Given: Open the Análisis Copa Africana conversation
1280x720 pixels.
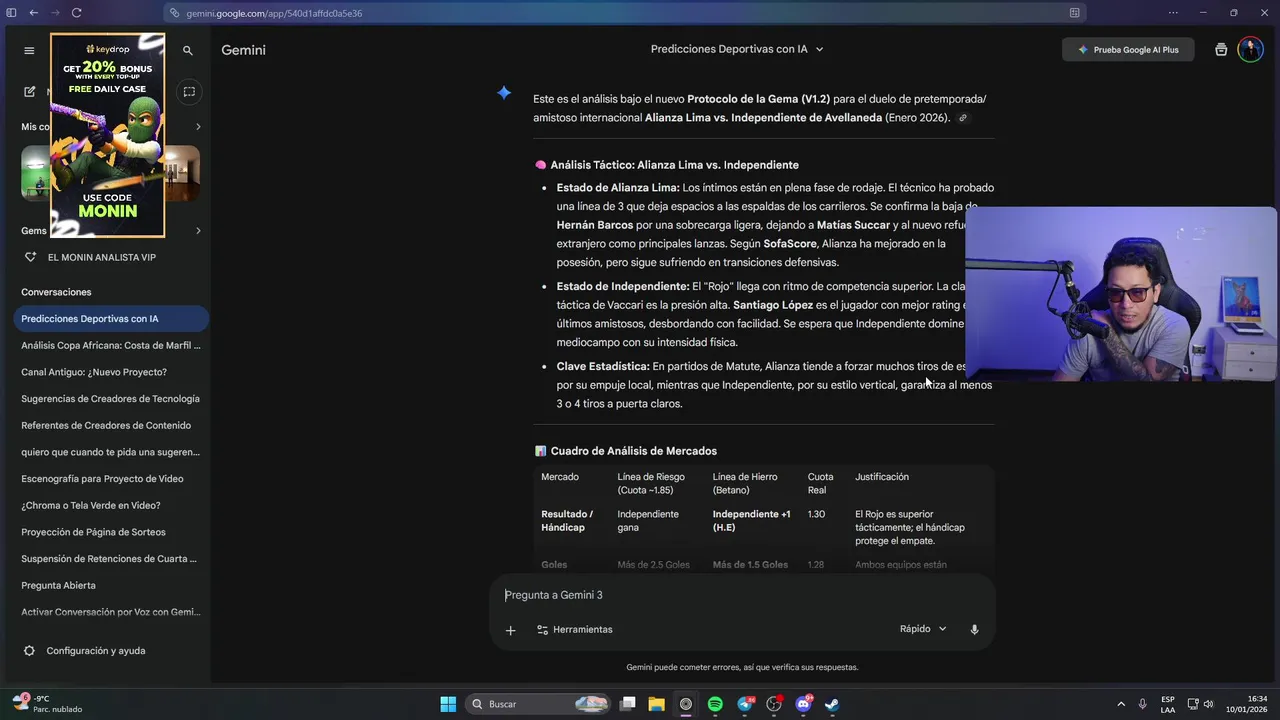Looking at the screenshot, I should [x=111, y=345].
